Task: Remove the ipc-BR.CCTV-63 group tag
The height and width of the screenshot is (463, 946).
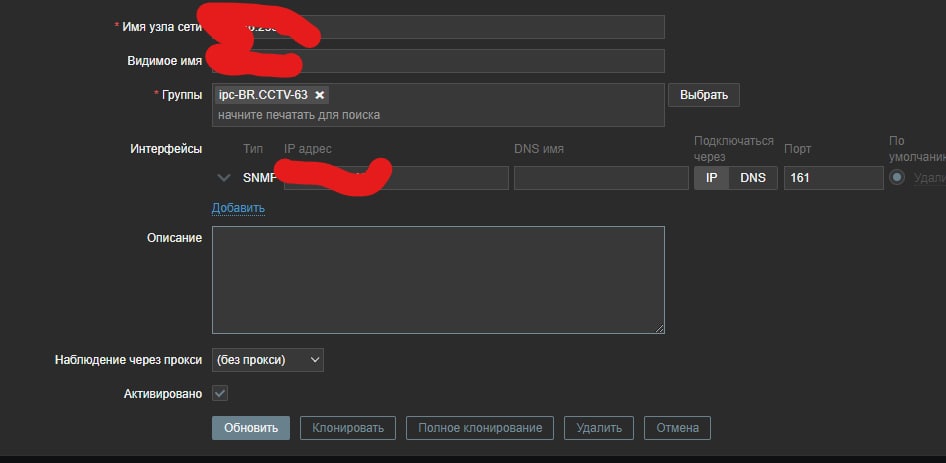Action: (x=320, y=95)
